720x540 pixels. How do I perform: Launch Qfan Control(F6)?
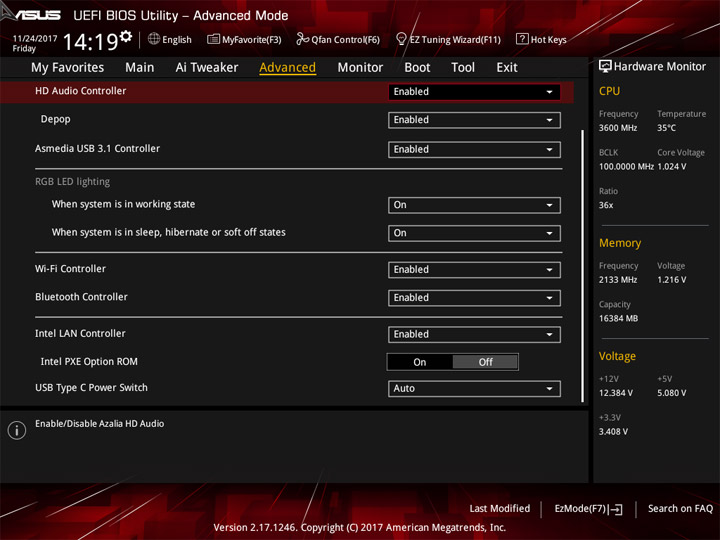tap(338, 39)
